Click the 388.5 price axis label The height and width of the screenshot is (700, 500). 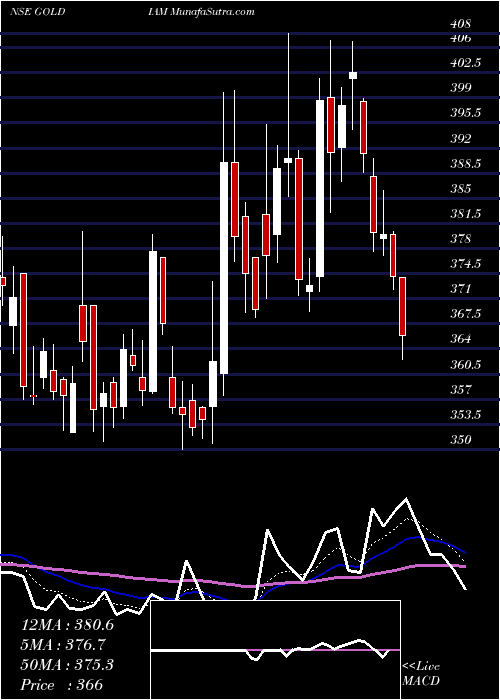click(x=466, y=164)
